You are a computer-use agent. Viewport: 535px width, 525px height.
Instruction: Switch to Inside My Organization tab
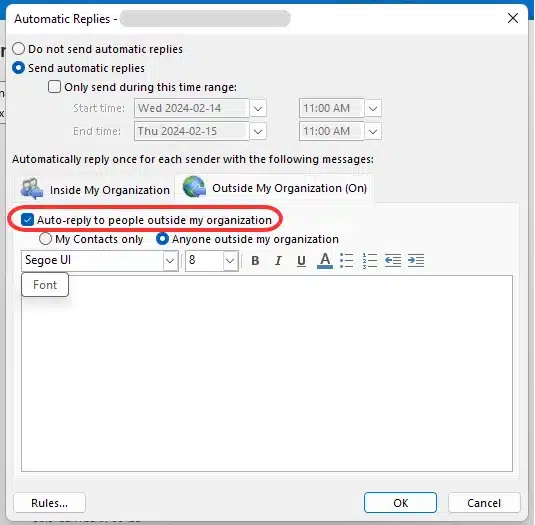pyautogui.click(x=95, y=189)
